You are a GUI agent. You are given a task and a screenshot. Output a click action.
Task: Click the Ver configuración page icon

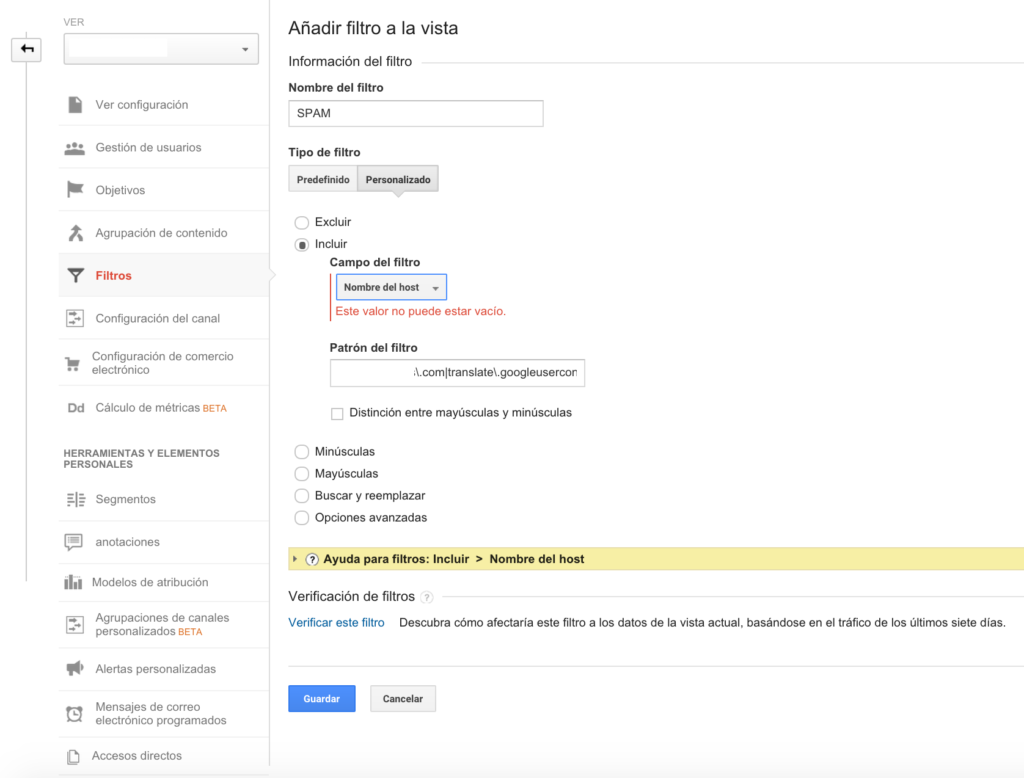[74, 104]
